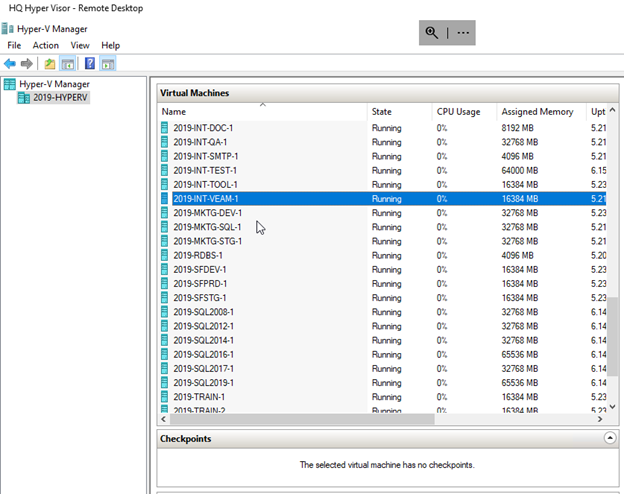Open the more options ellipsis in remote bar
This screenshot has width=624, height=494.
tap(463, 33)
